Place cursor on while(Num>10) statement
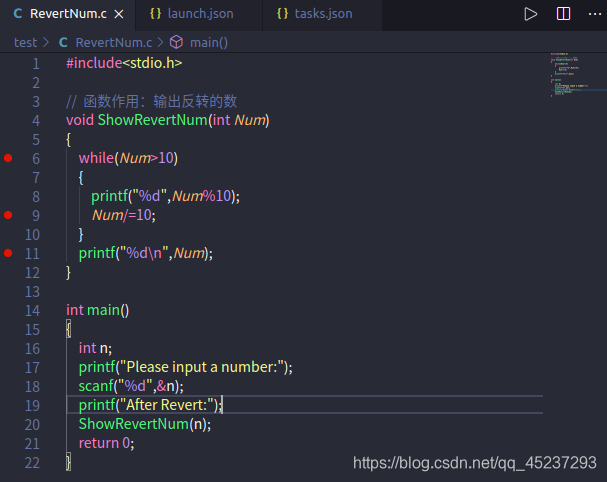This screenshot has height=482, width=607. pyautogui.click(x=128, y=158)
